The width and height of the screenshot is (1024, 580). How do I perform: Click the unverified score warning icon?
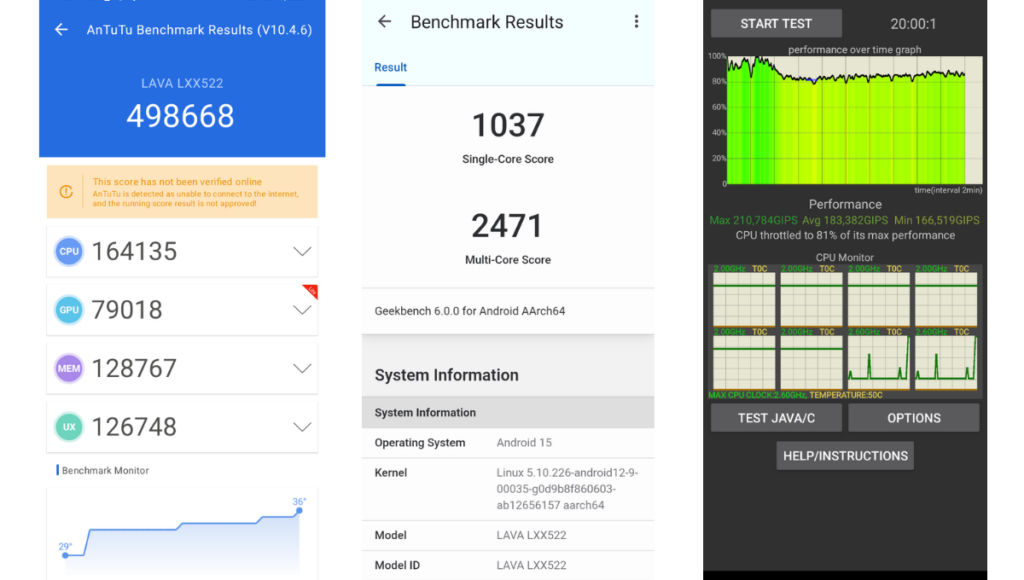click(x=66, y=192)
